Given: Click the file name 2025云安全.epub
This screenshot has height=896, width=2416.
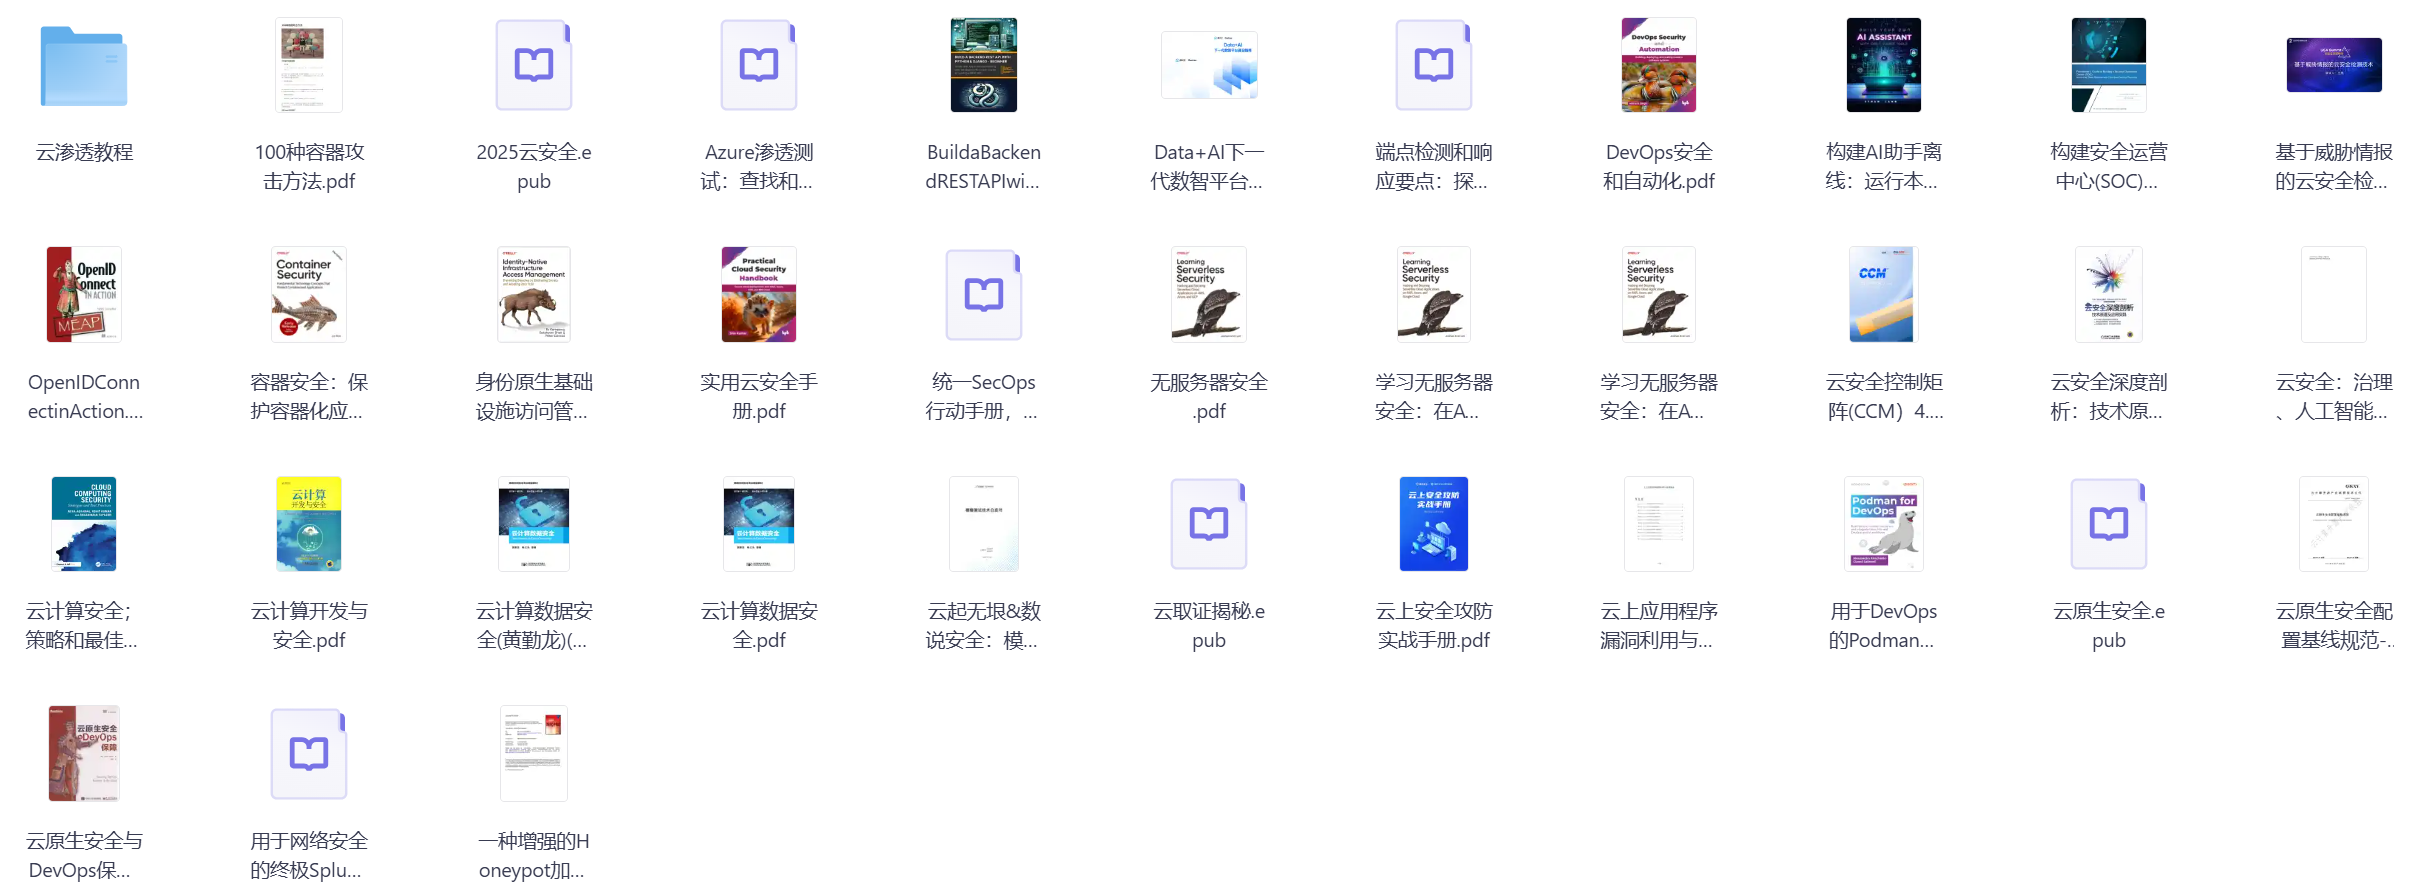Looking at the screenshot, I should pos(534,167).
